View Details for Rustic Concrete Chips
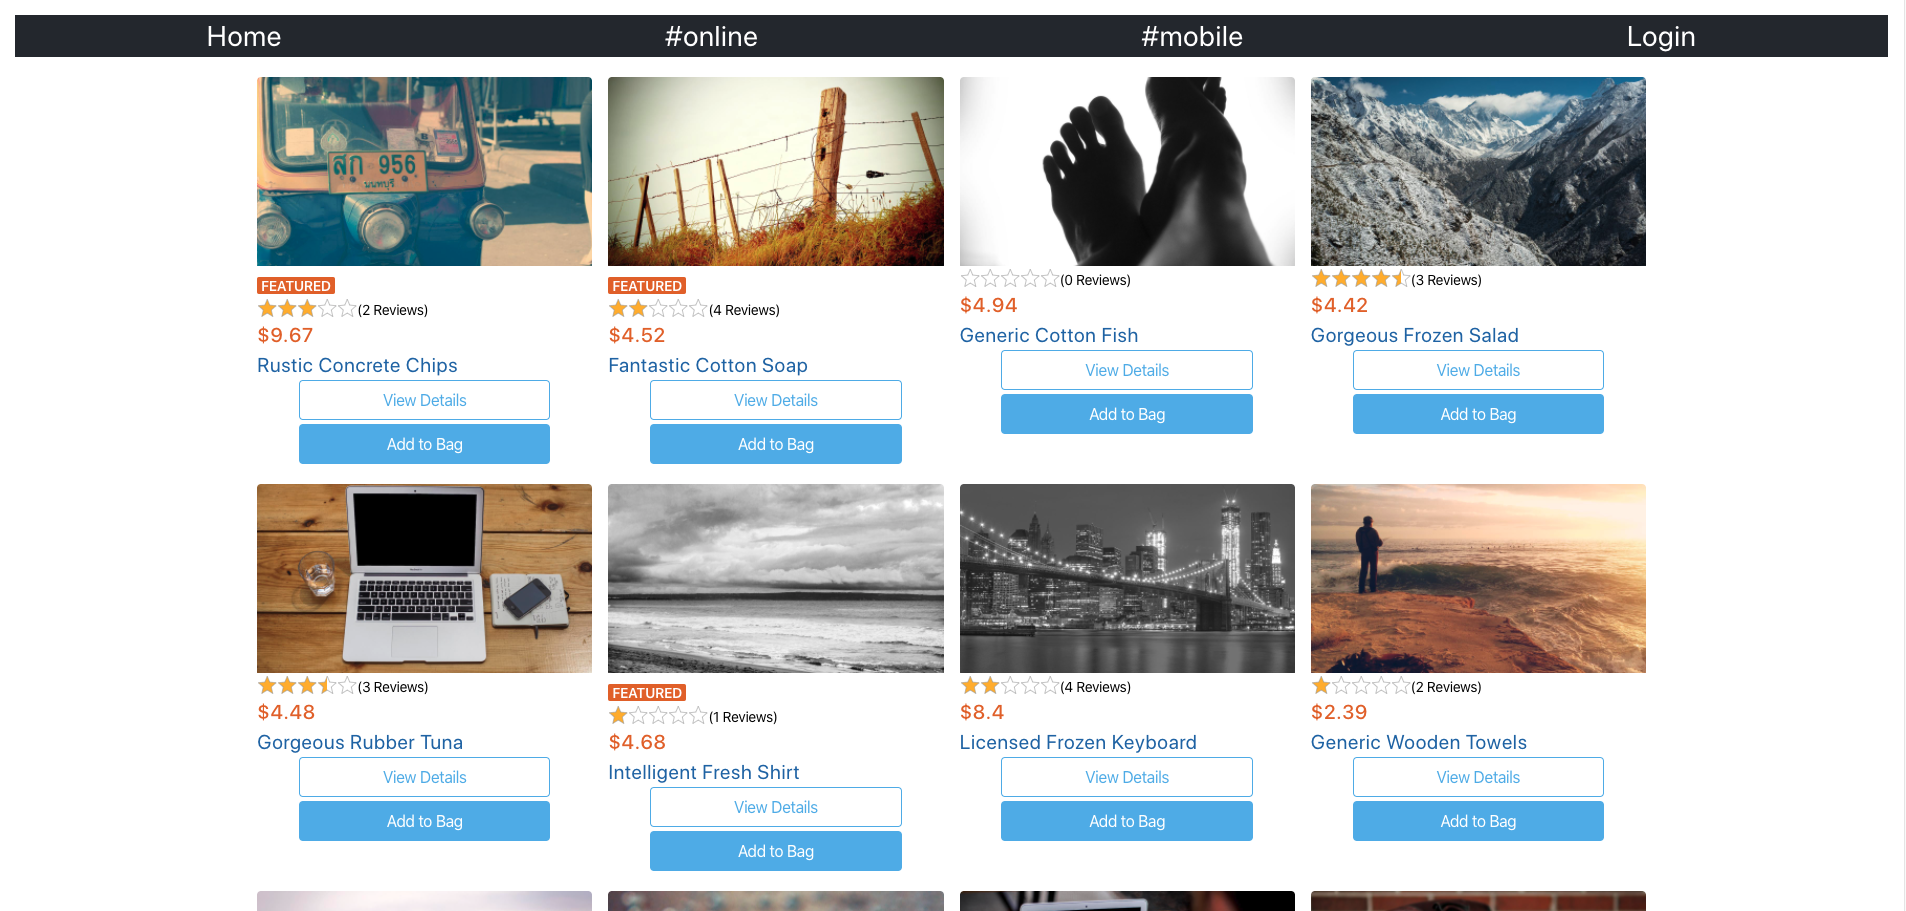This screenshot has height=911, width=1906. tap(424, 400)
